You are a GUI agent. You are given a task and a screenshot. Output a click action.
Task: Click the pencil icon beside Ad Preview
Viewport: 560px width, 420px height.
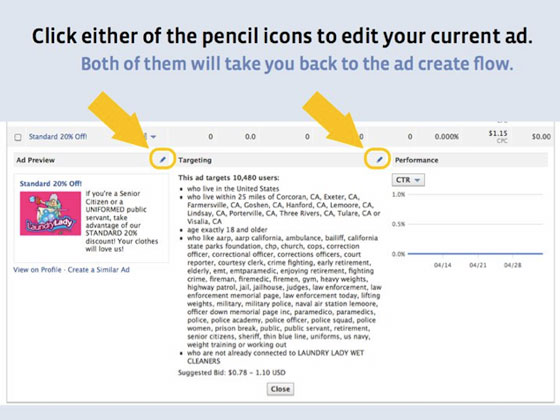(162, 159)
